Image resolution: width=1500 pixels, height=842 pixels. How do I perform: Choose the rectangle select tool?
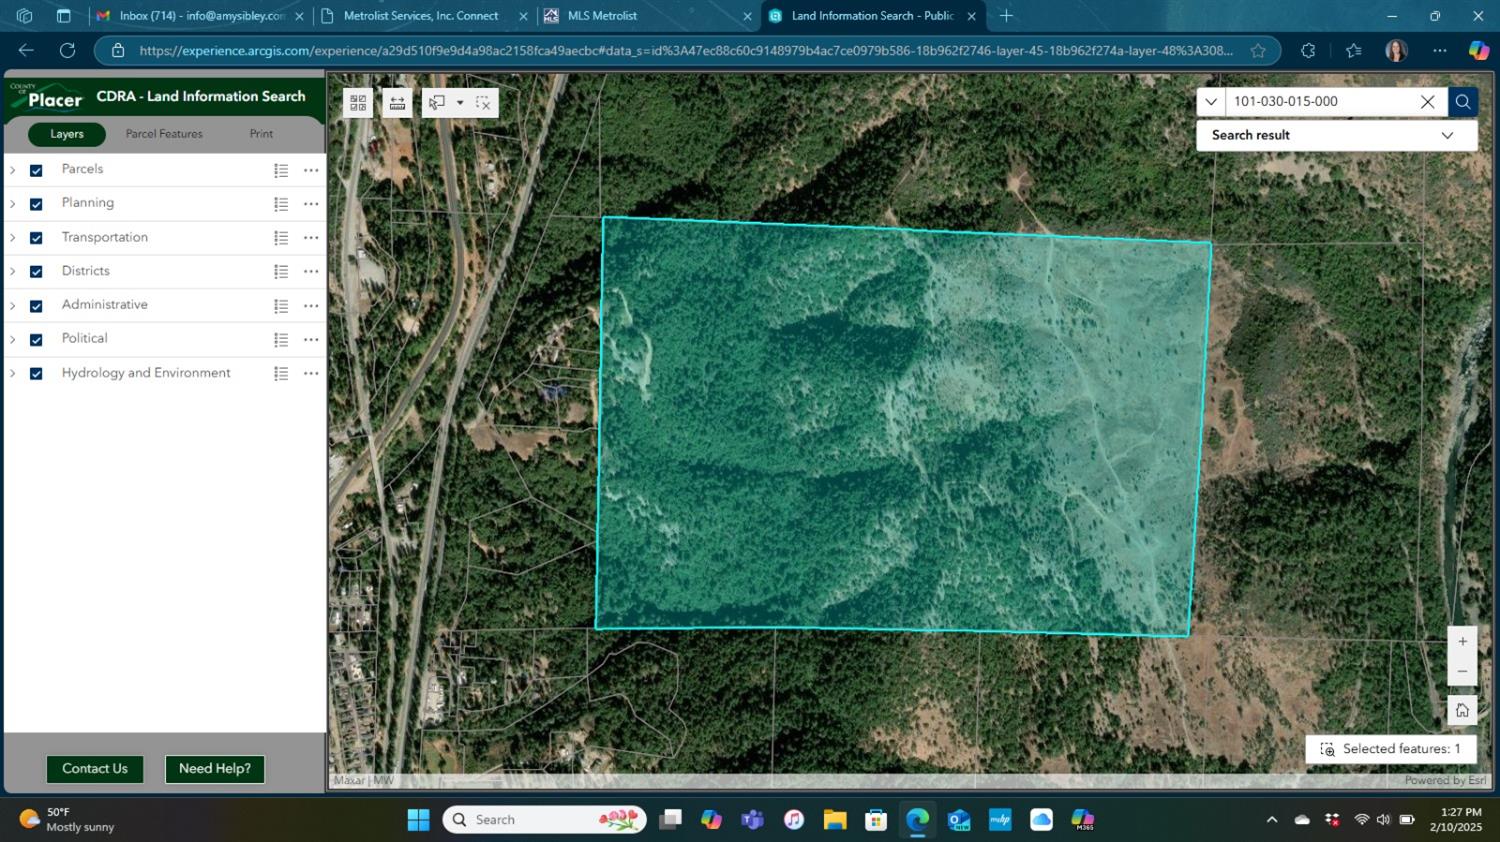pos(438,103)
